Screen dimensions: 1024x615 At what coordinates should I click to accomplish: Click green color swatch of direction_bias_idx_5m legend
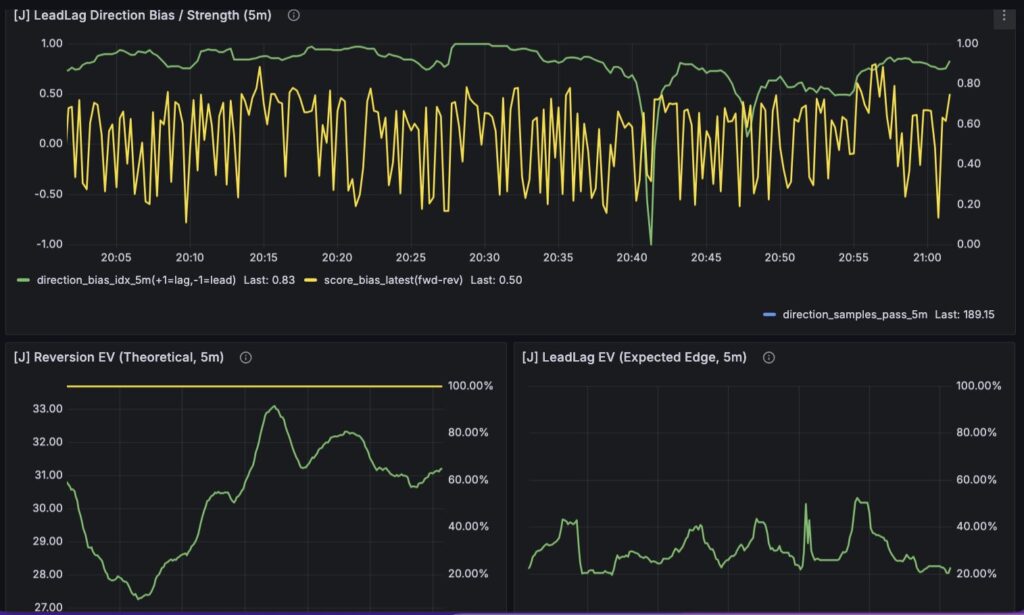coord(22,280)
